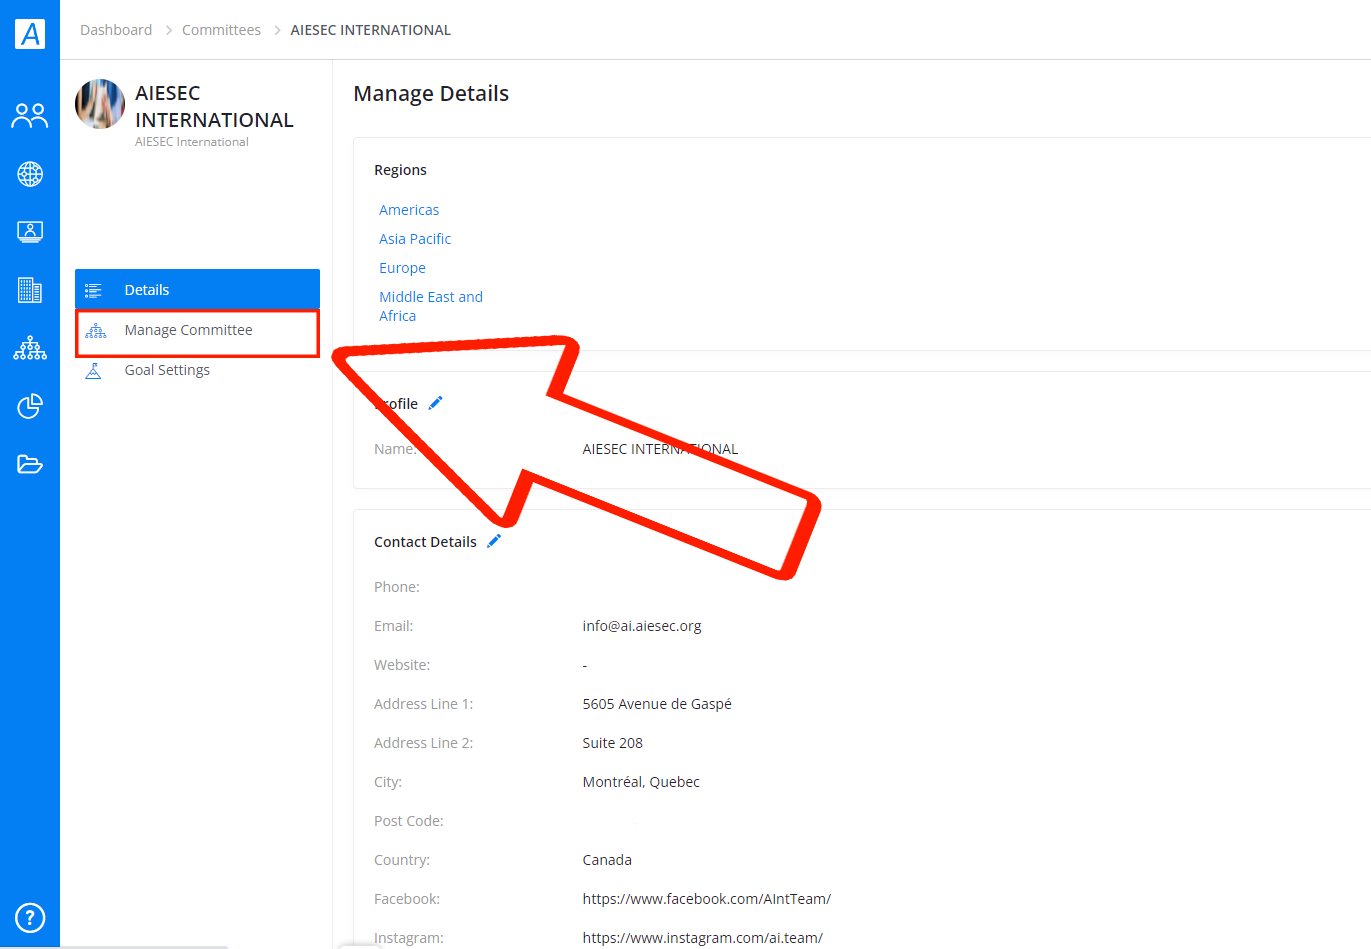1371x949 pixels.
Task: Click AIESEC INTERNATIONAL breadcrumb
Action: click(x=370, y=30)
